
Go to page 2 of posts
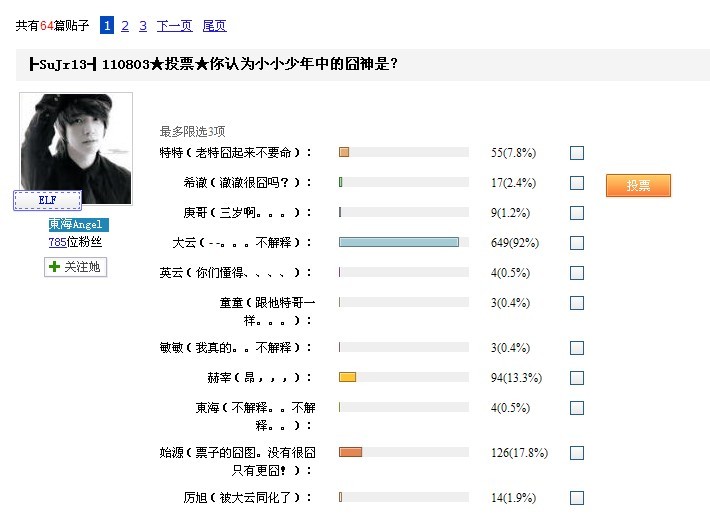(x=125, y=26)
